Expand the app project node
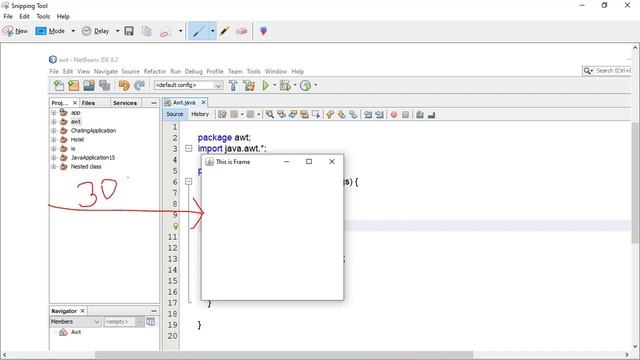The width and height of the screenshot is (640, 360). click(53, 113)
